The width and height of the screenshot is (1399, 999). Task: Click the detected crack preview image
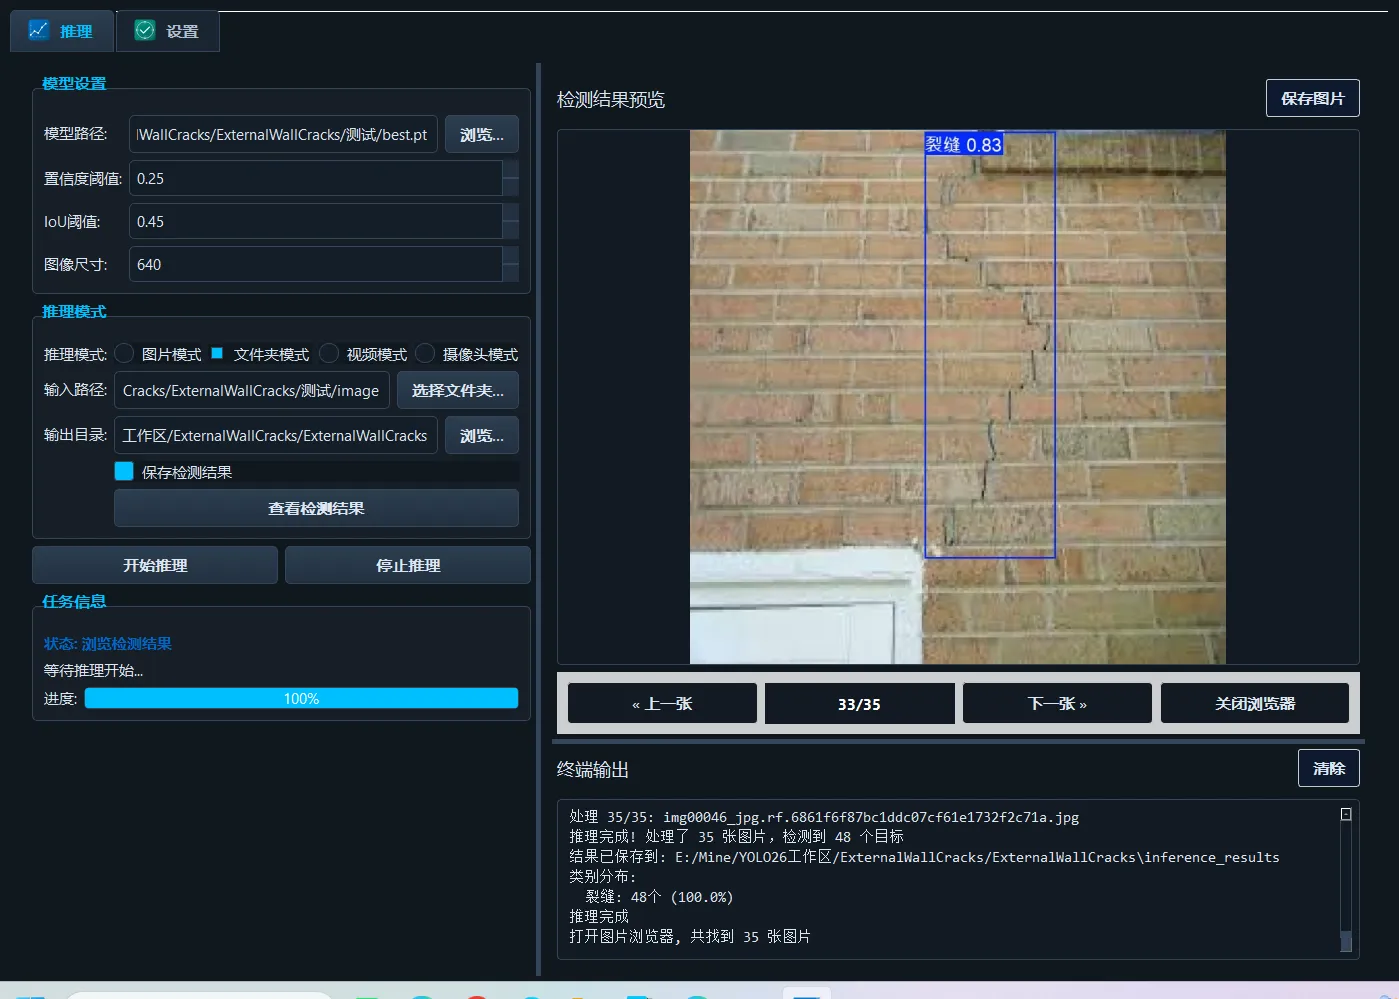957,397
